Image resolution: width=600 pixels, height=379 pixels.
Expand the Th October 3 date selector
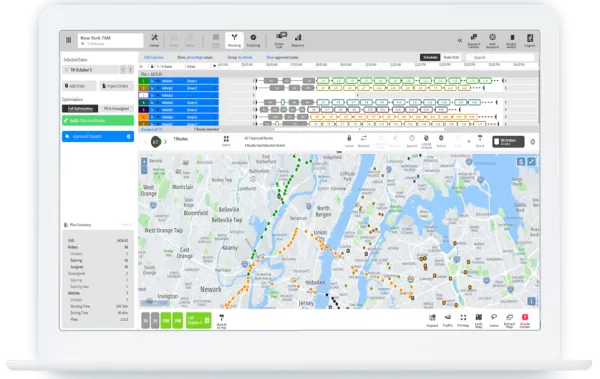91,70
